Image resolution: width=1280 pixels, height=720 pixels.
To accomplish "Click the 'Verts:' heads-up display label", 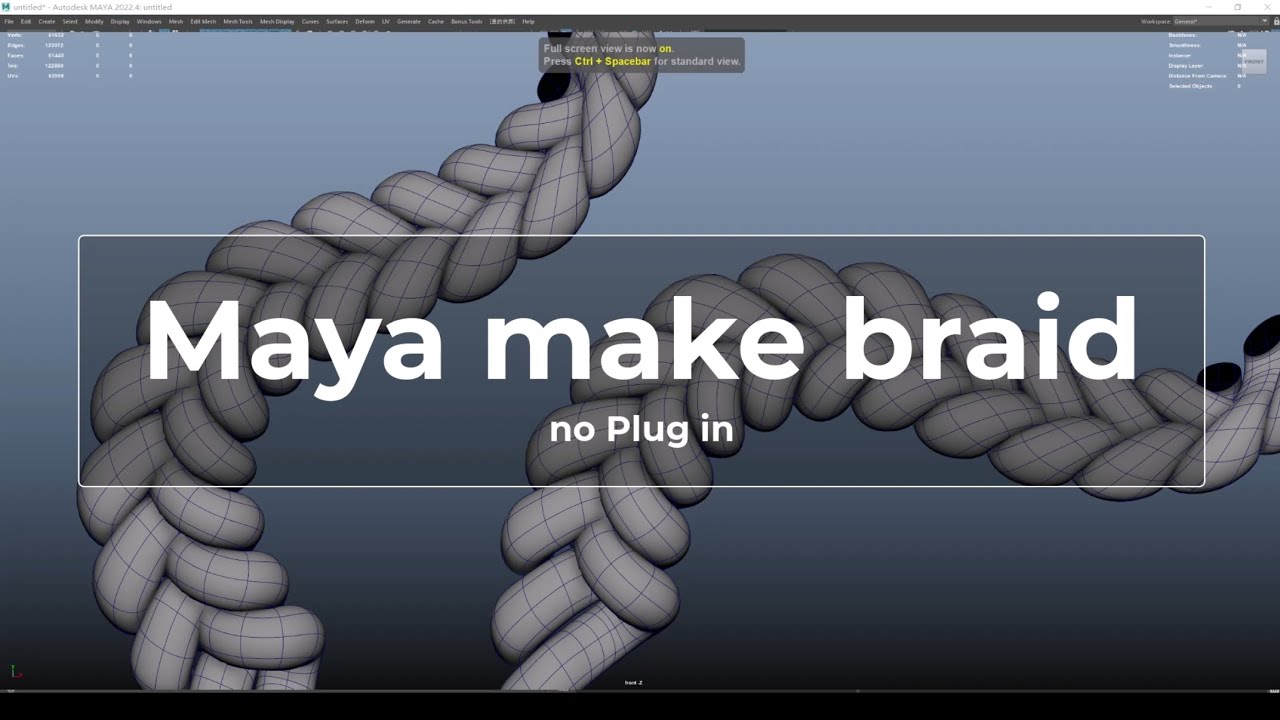I will click(14, 35).
